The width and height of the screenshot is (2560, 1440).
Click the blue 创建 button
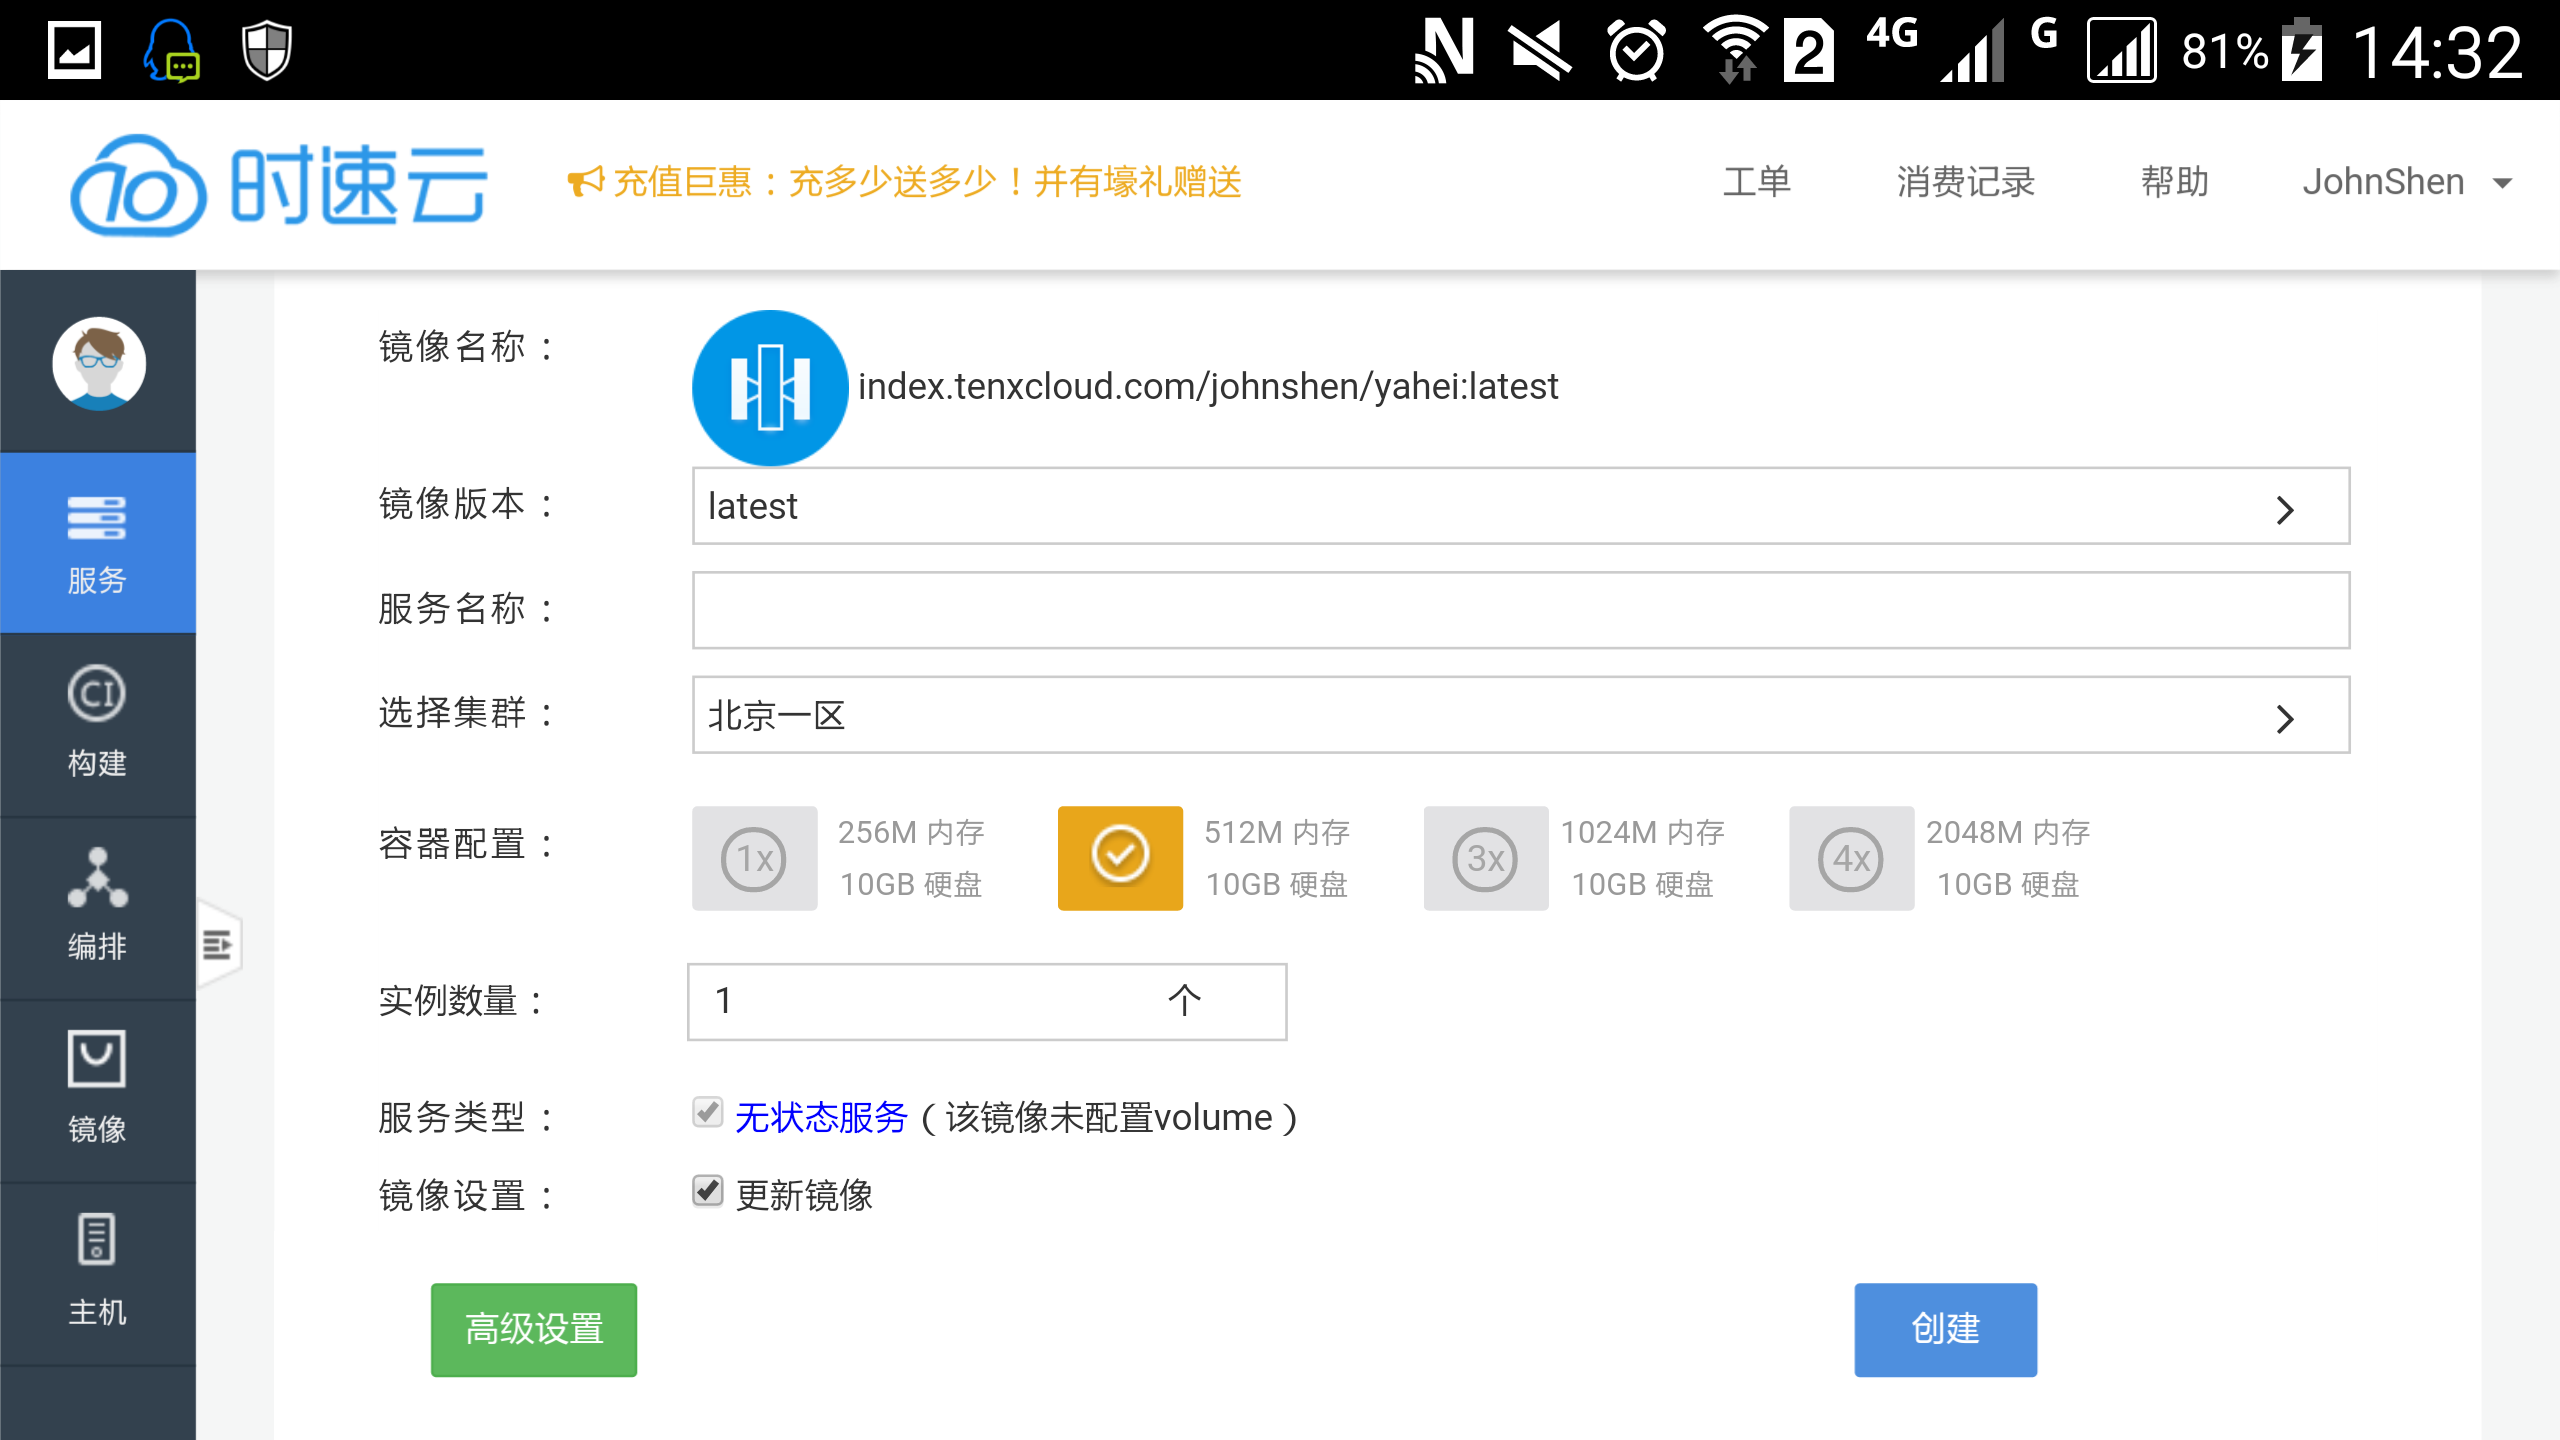1945,1329
